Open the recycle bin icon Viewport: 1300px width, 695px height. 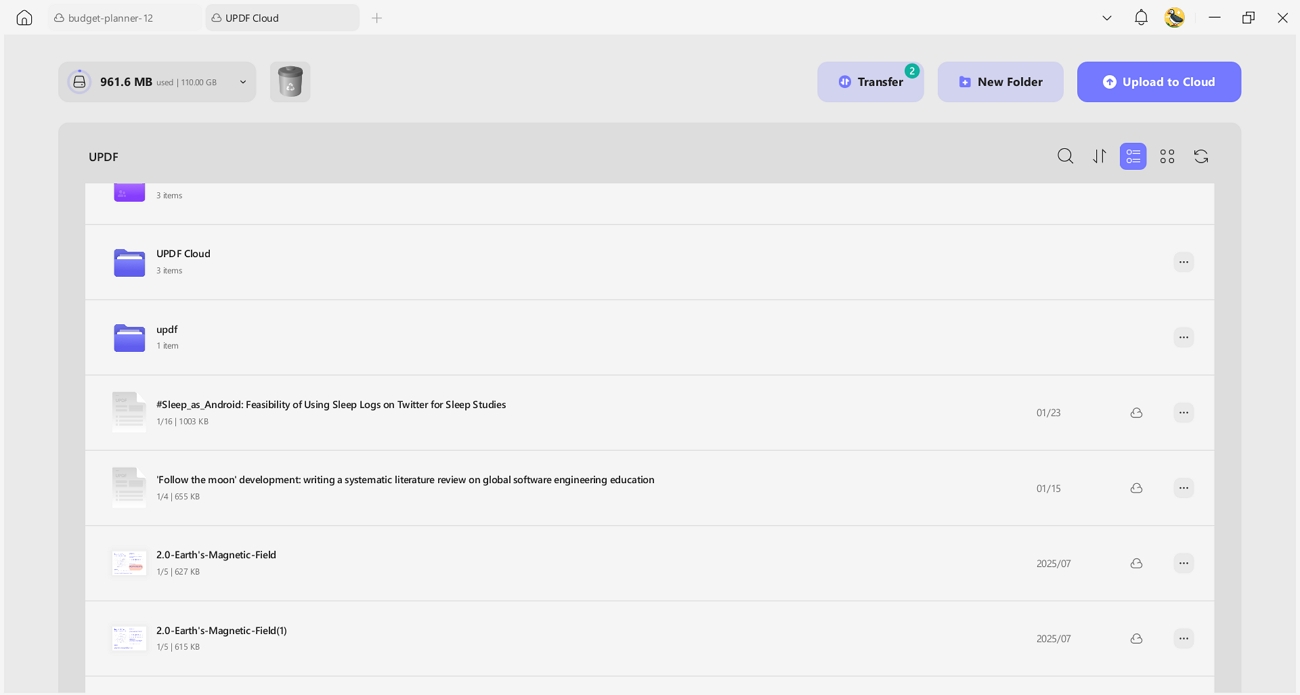(x=290, y=82)
